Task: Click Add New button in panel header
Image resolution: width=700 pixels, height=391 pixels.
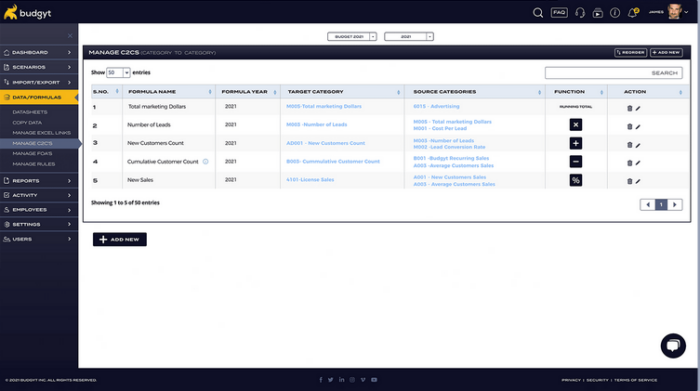Action: tap(666, 52)
